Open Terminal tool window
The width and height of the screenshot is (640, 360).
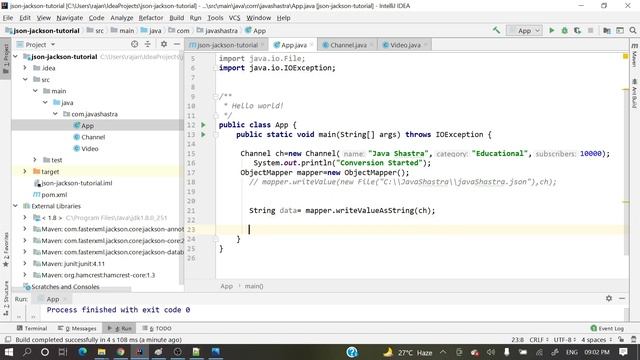[32, 328]
